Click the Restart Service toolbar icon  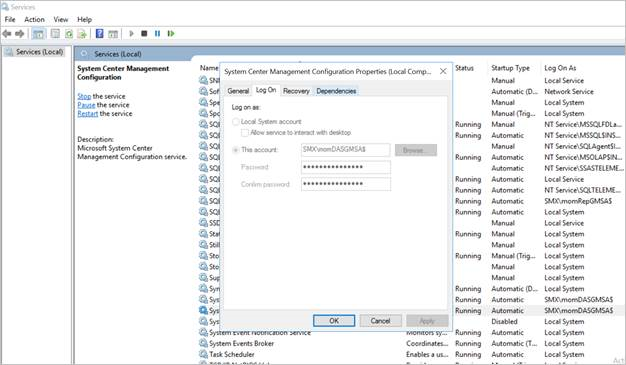click(171, 34)
